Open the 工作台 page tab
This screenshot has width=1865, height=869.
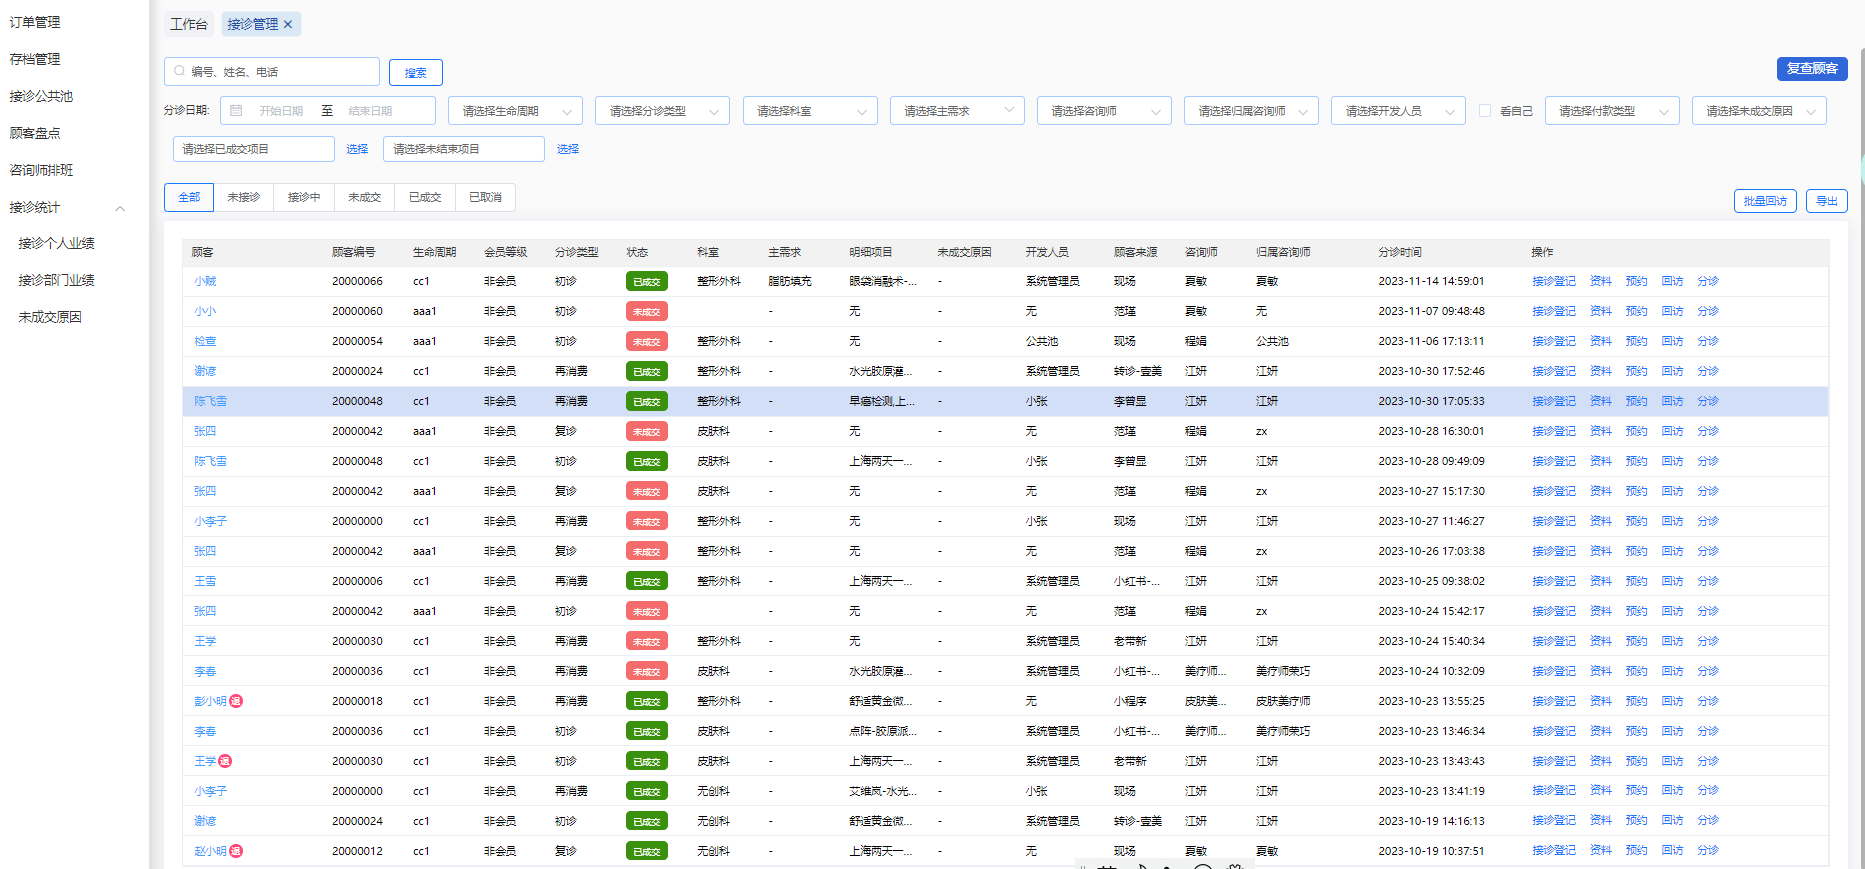pyautogui.click(x=189, y=24)
